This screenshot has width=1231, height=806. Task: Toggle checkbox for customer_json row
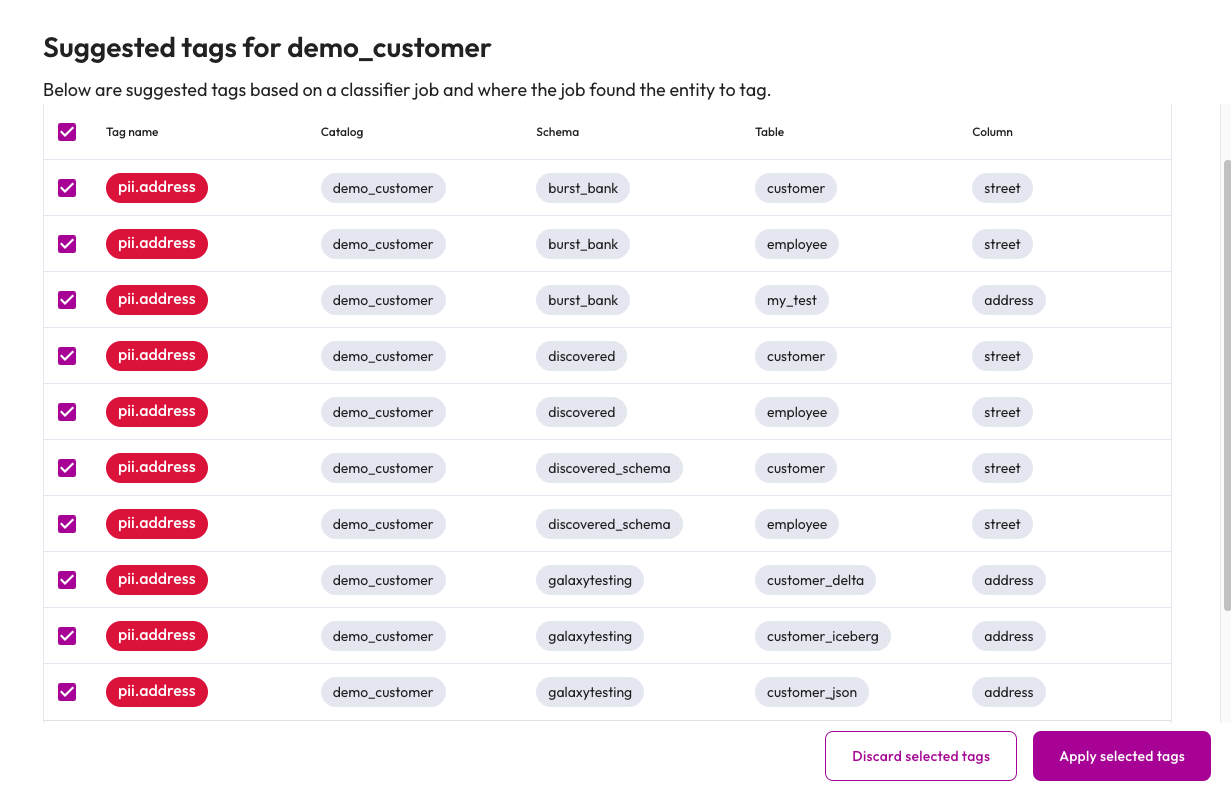67,692
